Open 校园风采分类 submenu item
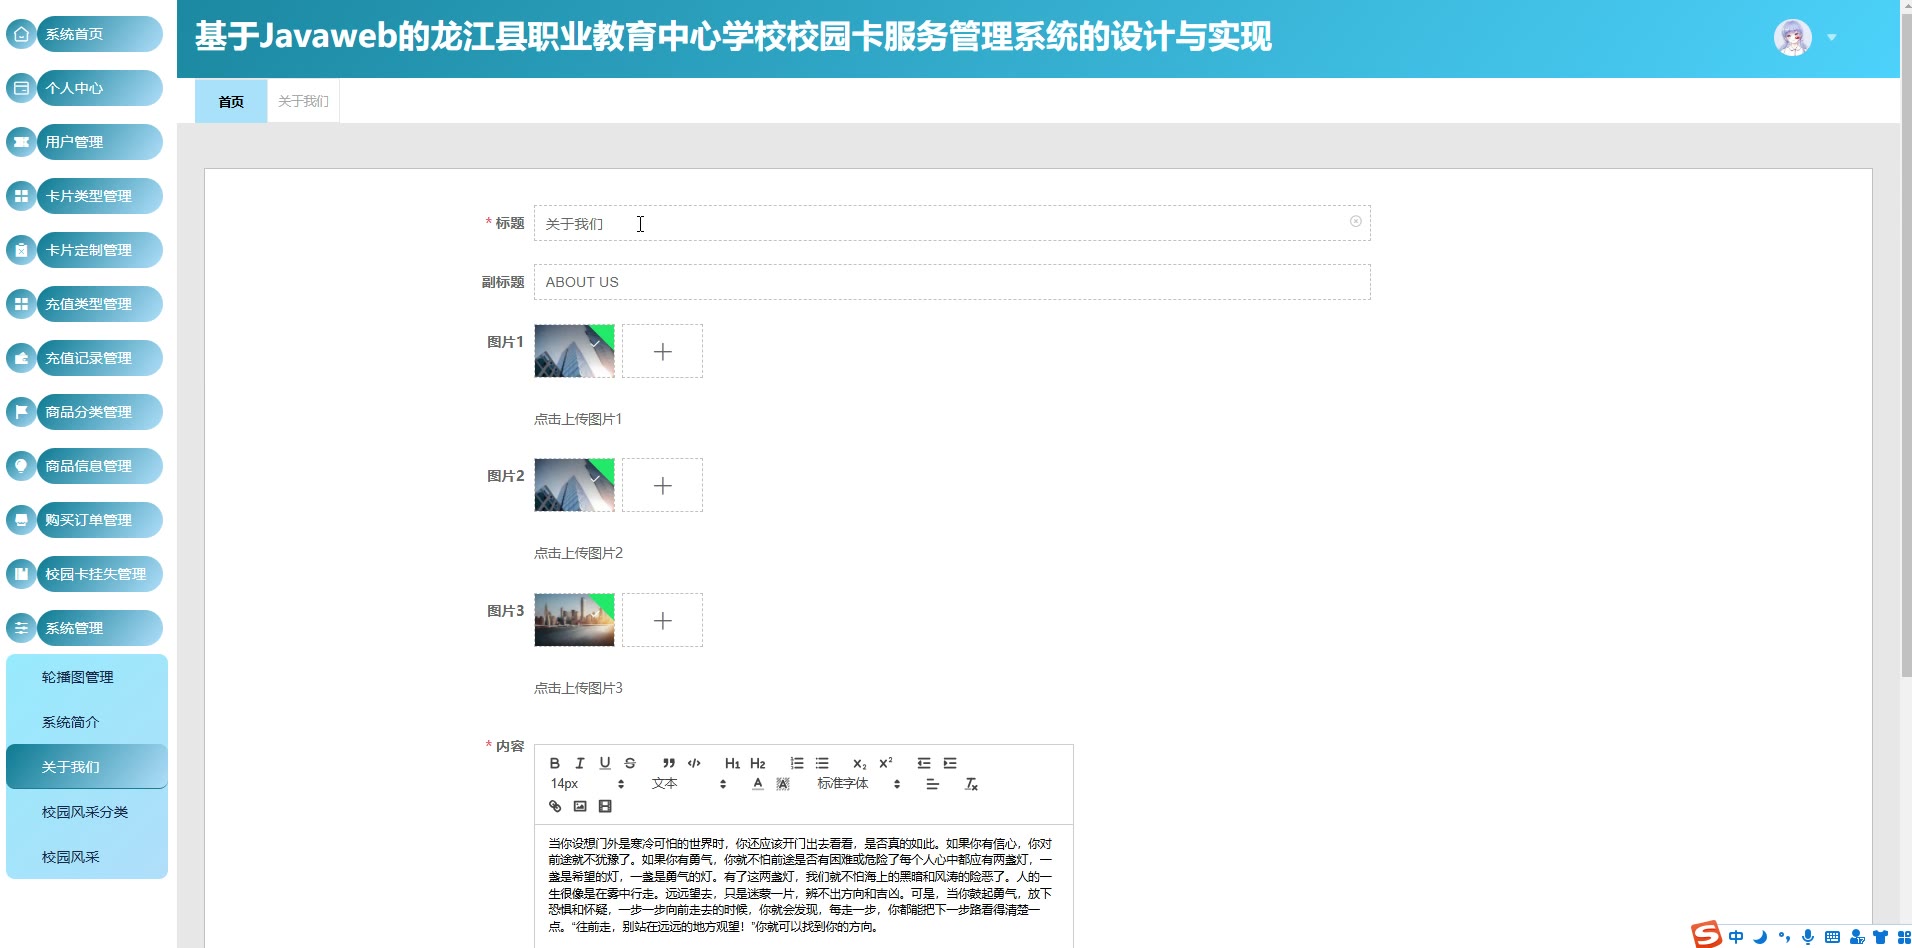1912x948 pixels. (87, 812)
